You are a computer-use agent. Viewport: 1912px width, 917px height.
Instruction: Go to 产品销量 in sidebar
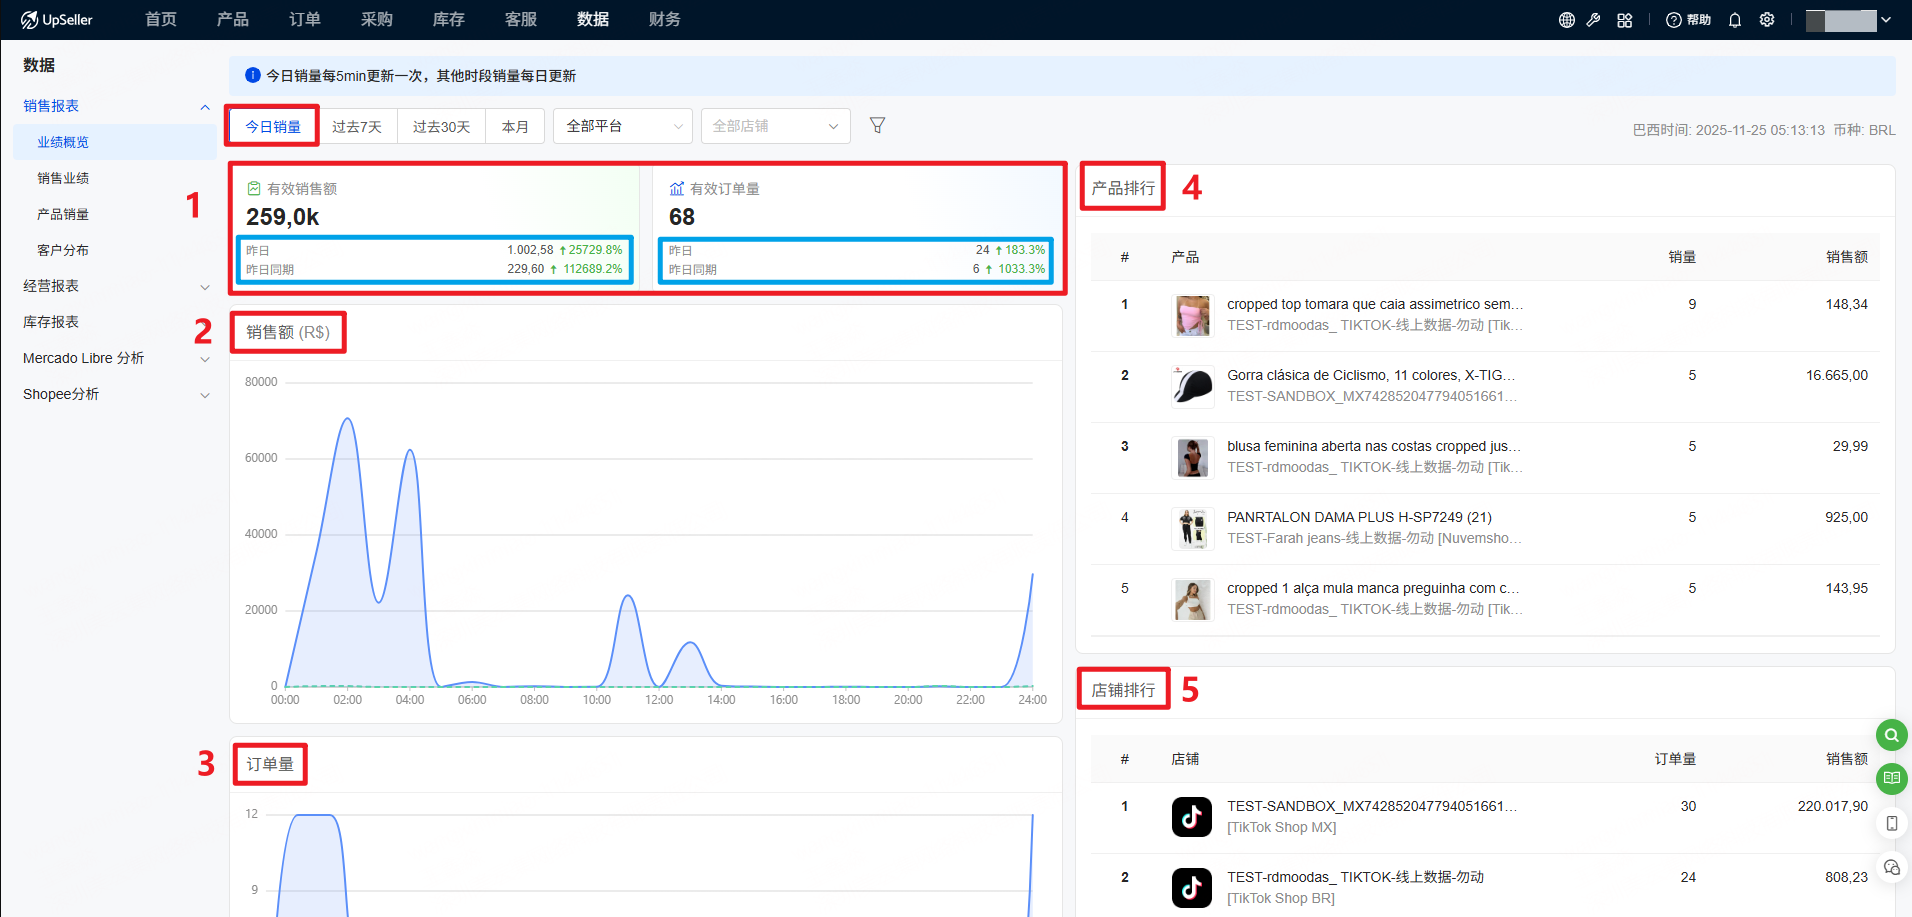63,214
